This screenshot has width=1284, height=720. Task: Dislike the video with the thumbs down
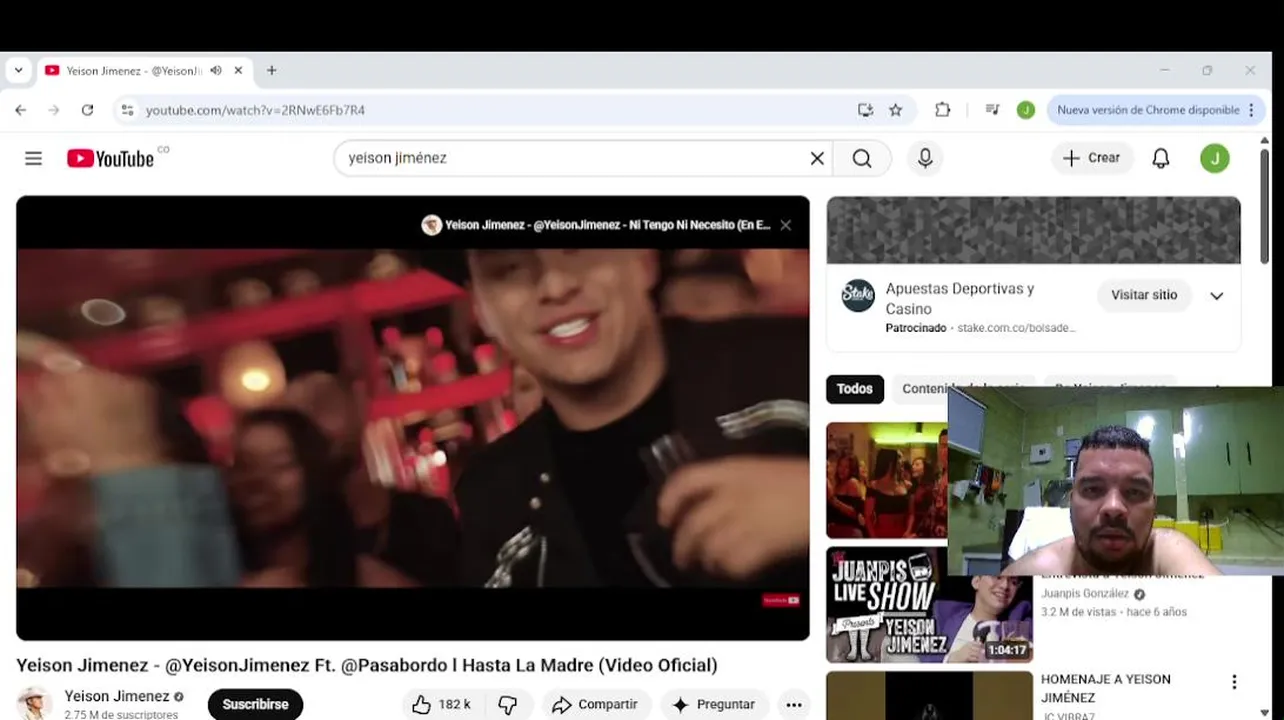click(508, 705)
